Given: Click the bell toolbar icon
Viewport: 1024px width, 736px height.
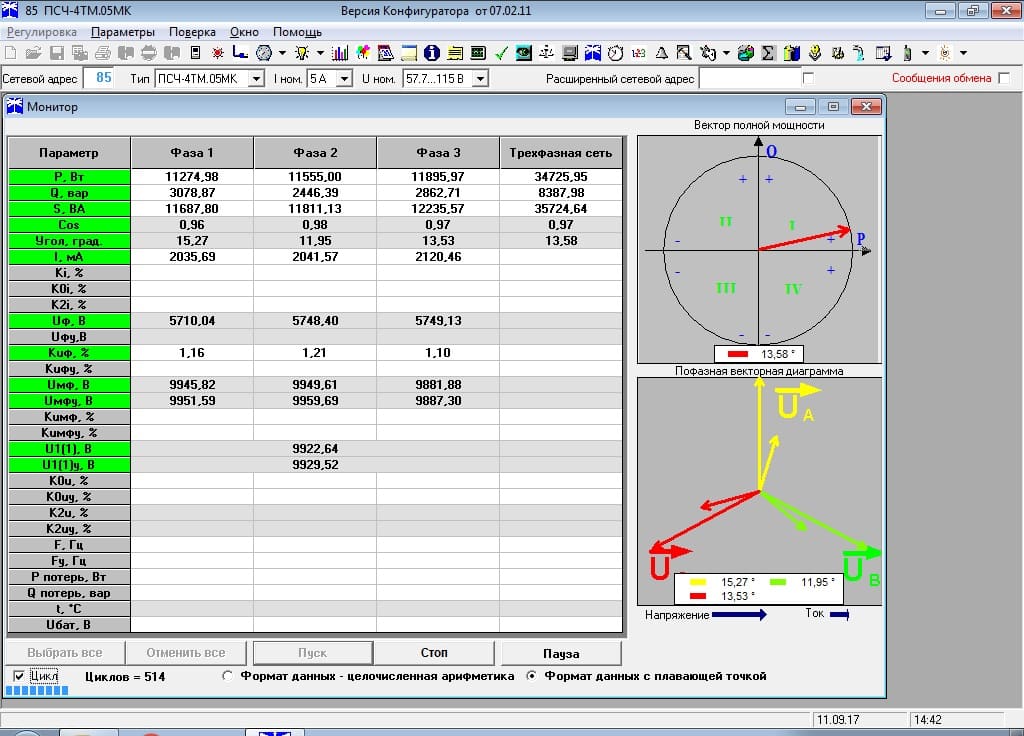Looking at the screenshot, I should pos(662,53).
